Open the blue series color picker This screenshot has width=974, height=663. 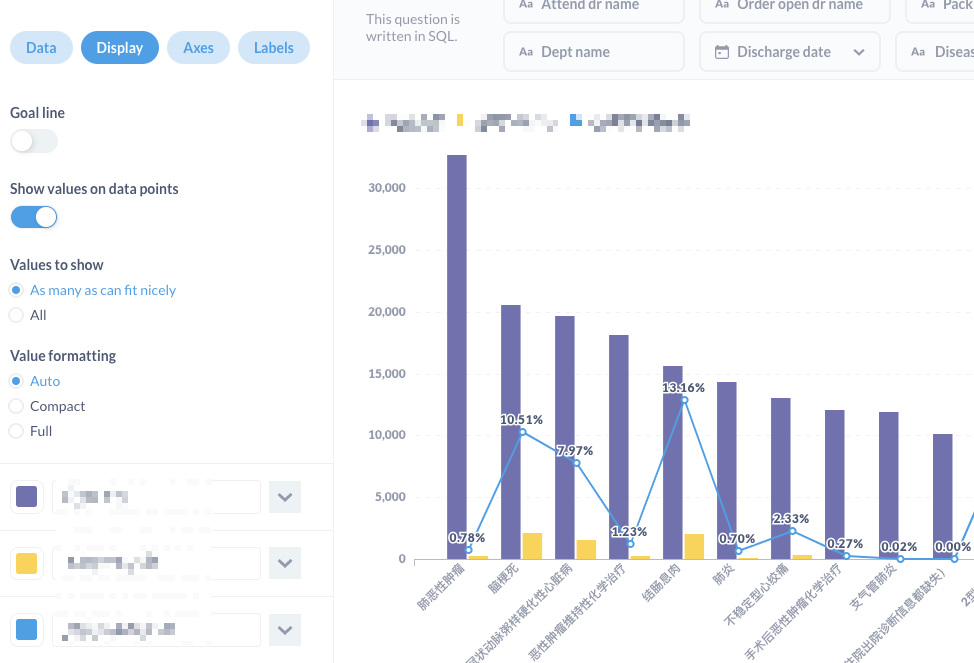pyautogui.click(x=27, y=630)
